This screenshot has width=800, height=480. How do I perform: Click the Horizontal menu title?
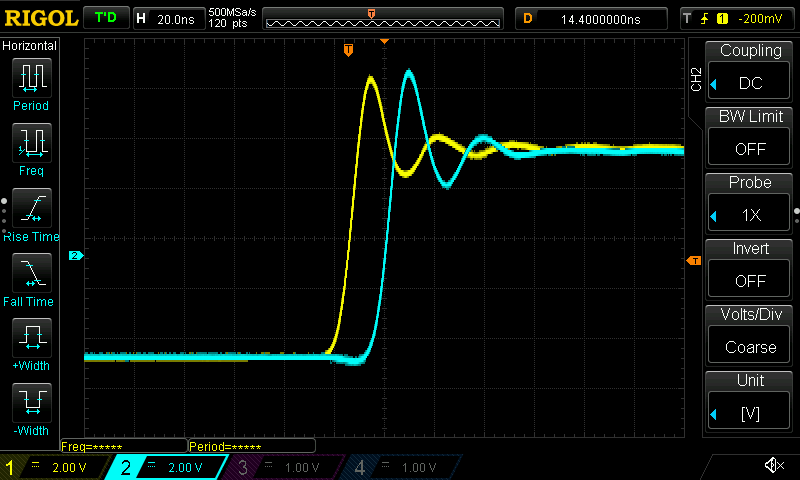click(30, 46)
